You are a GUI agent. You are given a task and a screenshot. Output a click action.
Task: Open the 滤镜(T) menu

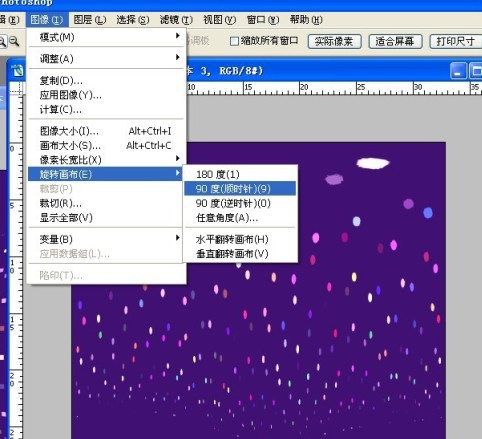(176, 20)
